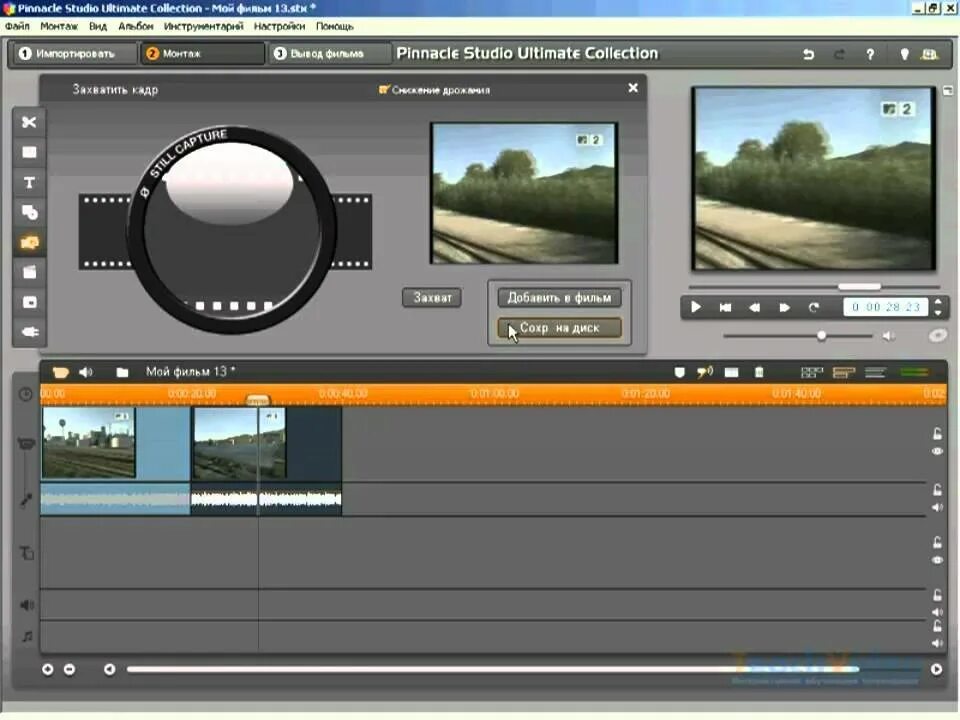The image size is (960, 720).
Task: Toggle loop playback in the player
Action: point(813,307)
